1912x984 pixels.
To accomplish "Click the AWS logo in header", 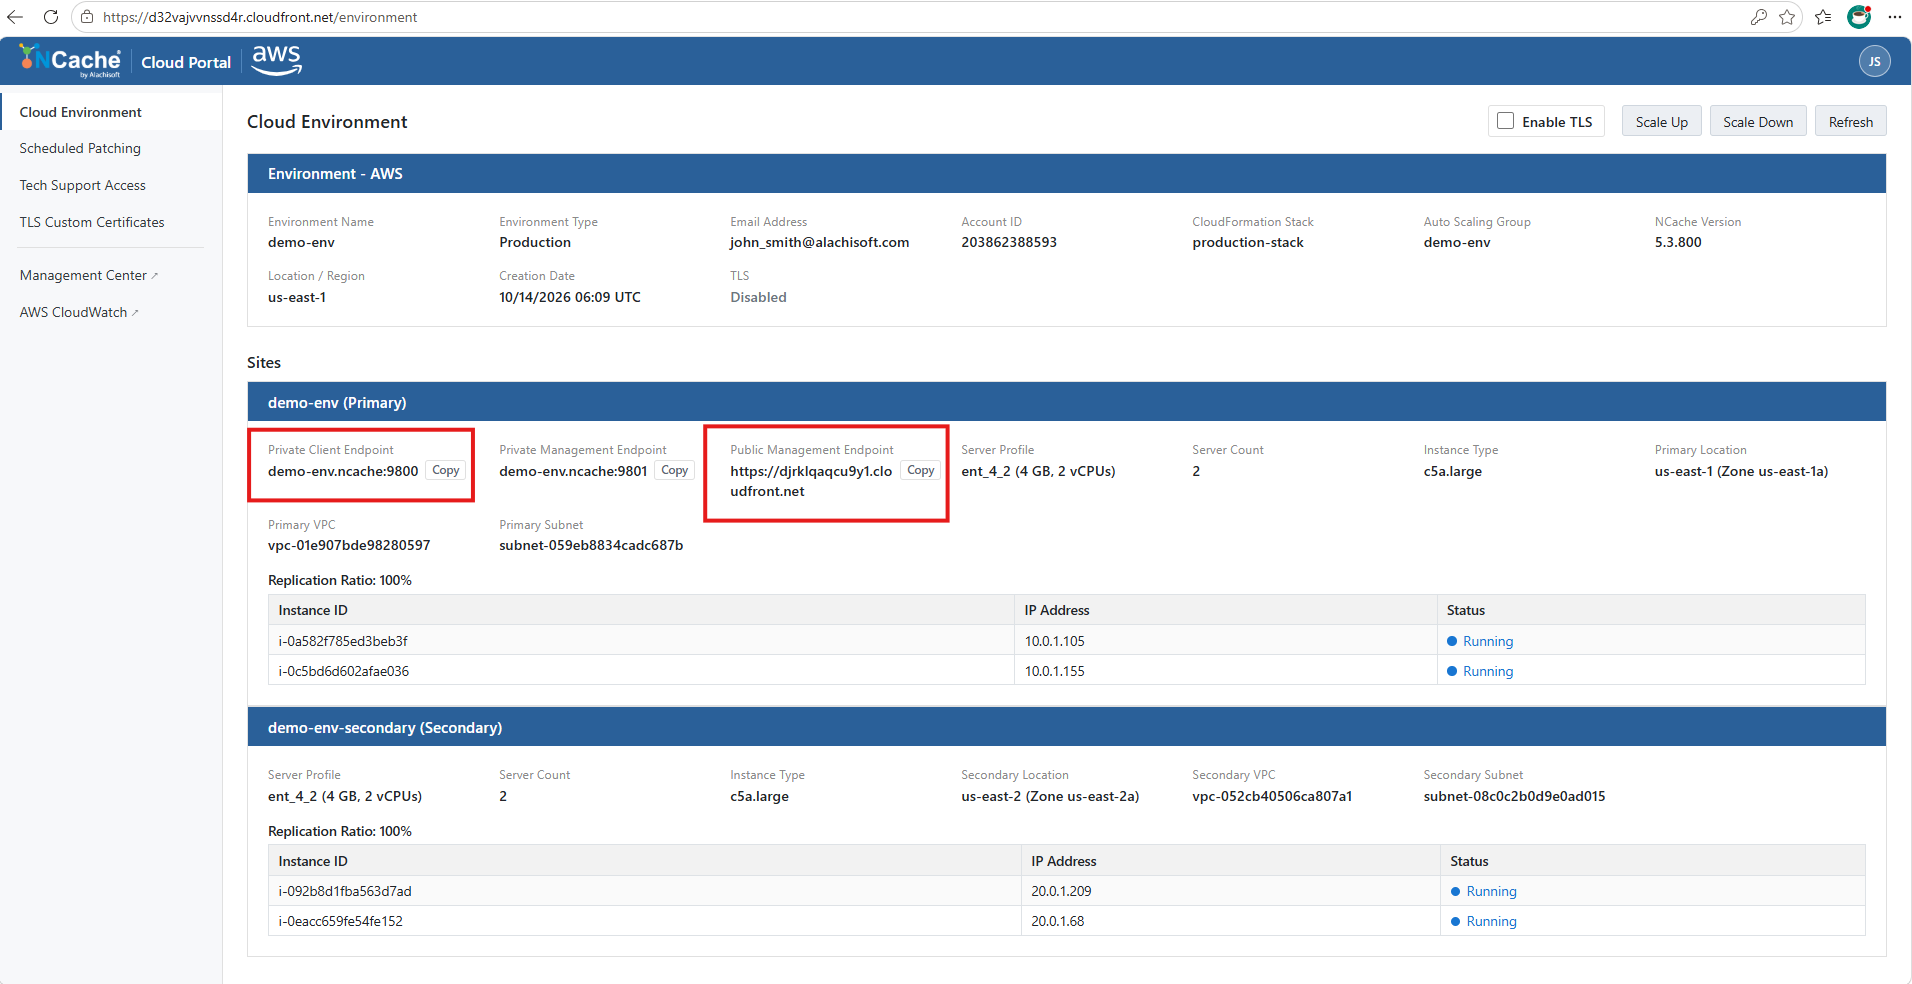I will pyautogui.click(x=276, y=60).
